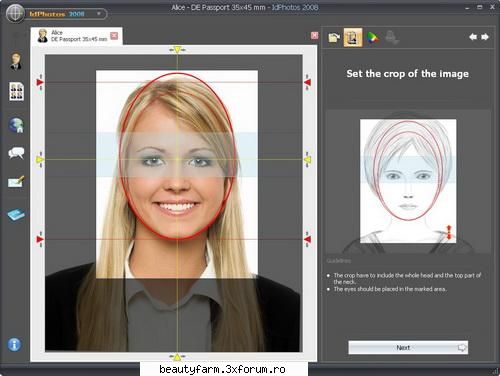
Task: Grab the top yellow vertical guide handle
Action: pyautogui.click(x=177, y=50)
